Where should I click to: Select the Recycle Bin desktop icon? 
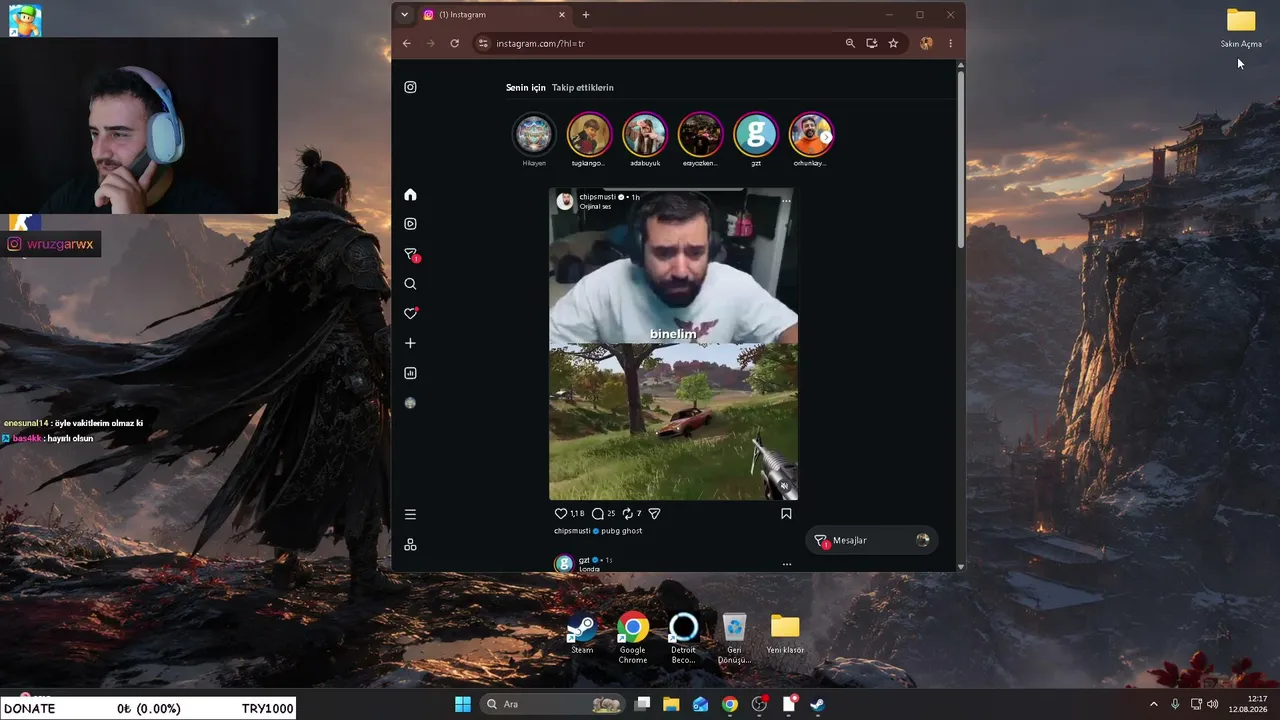[734, 638]
